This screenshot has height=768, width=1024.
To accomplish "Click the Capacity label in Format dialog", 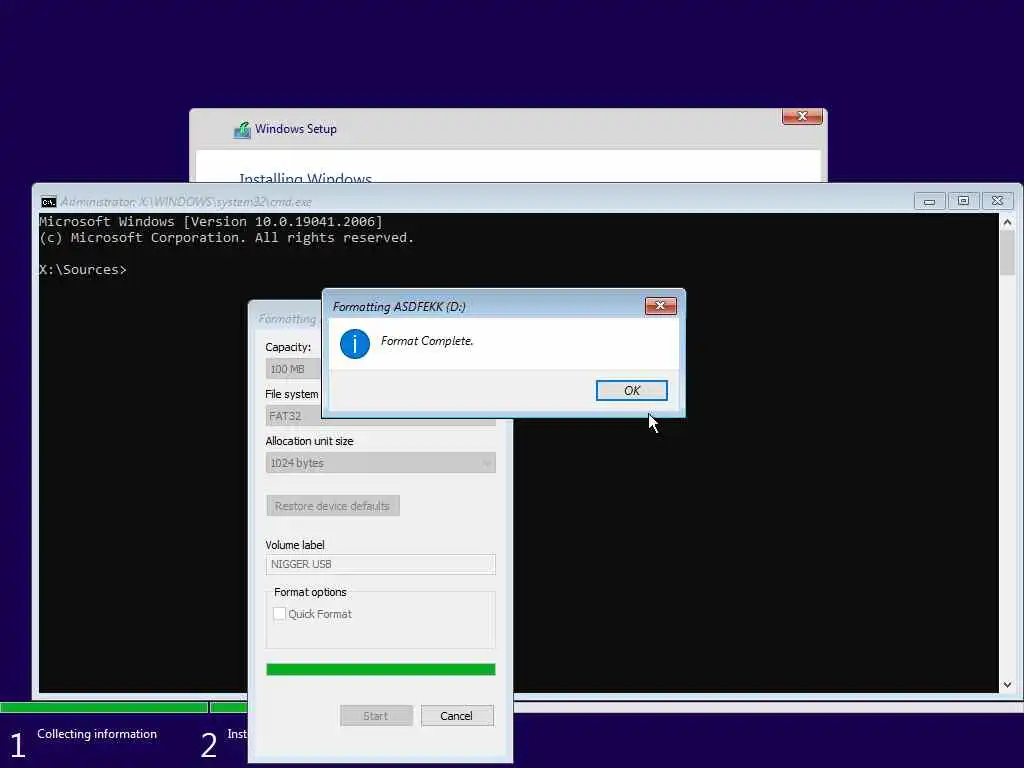I will (x=288, y=347).
